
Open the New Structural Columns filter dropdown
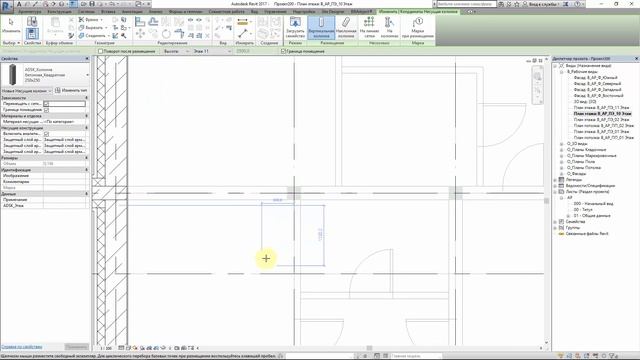(26, 91)
